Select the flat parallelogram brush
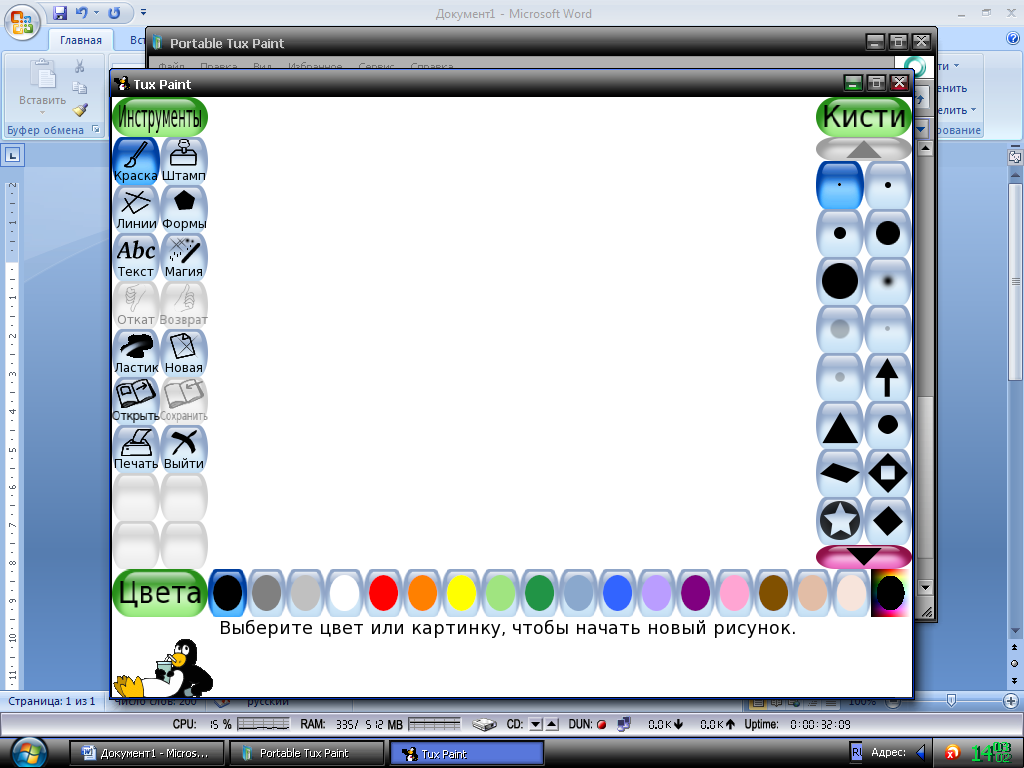The height and width of the screenshot is (768, 1024). point(840,473)
